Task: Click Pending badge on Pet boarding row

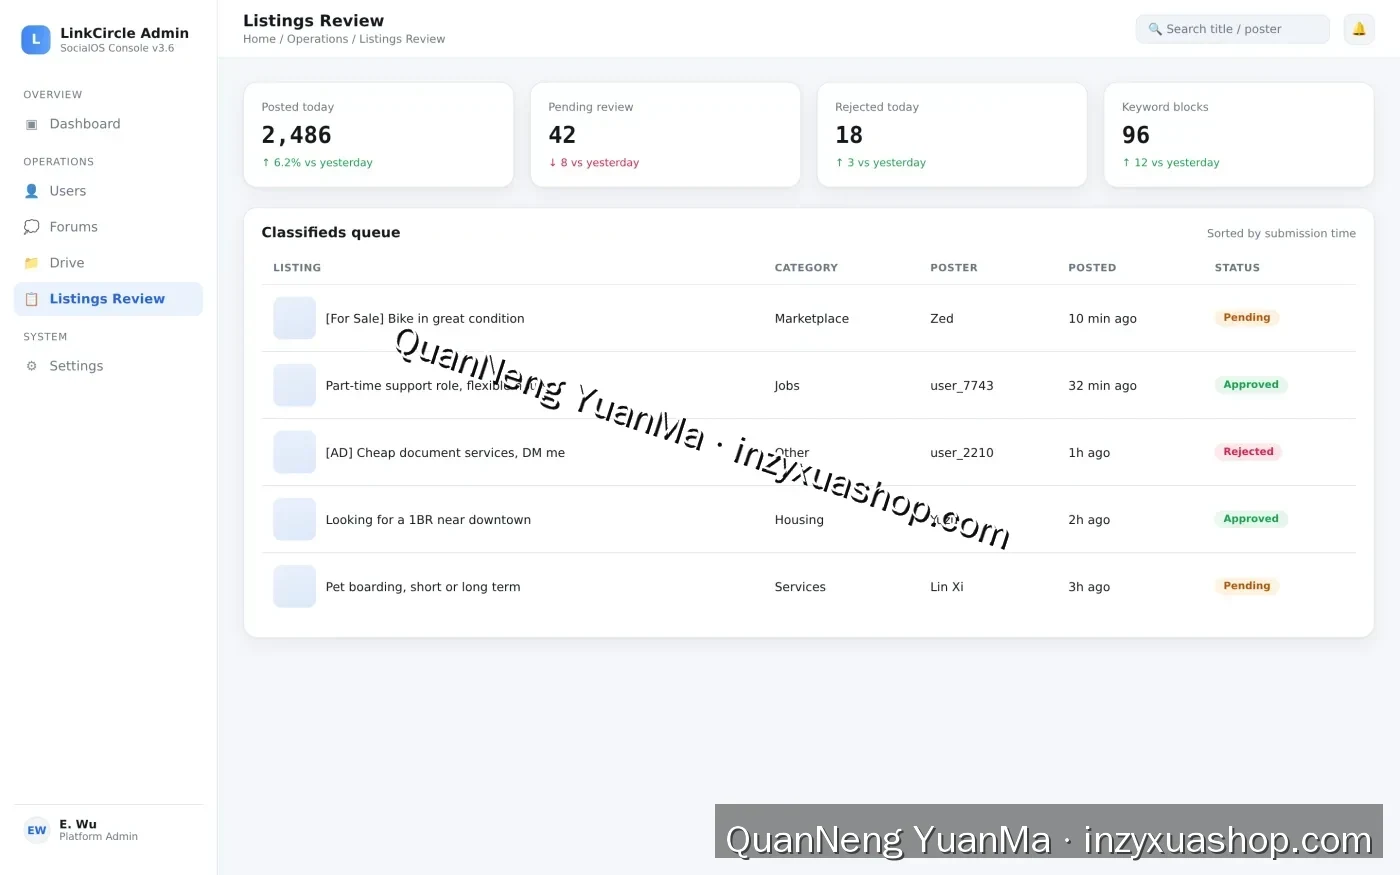Action: [x=1247, y=586]
